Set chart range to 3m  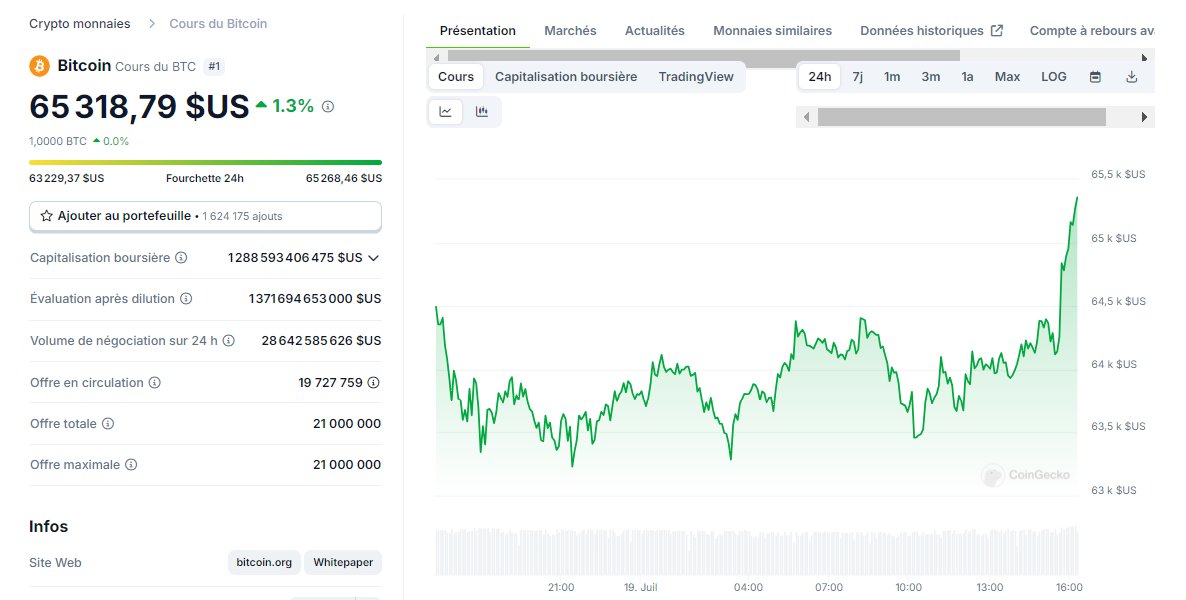point(931,76)
